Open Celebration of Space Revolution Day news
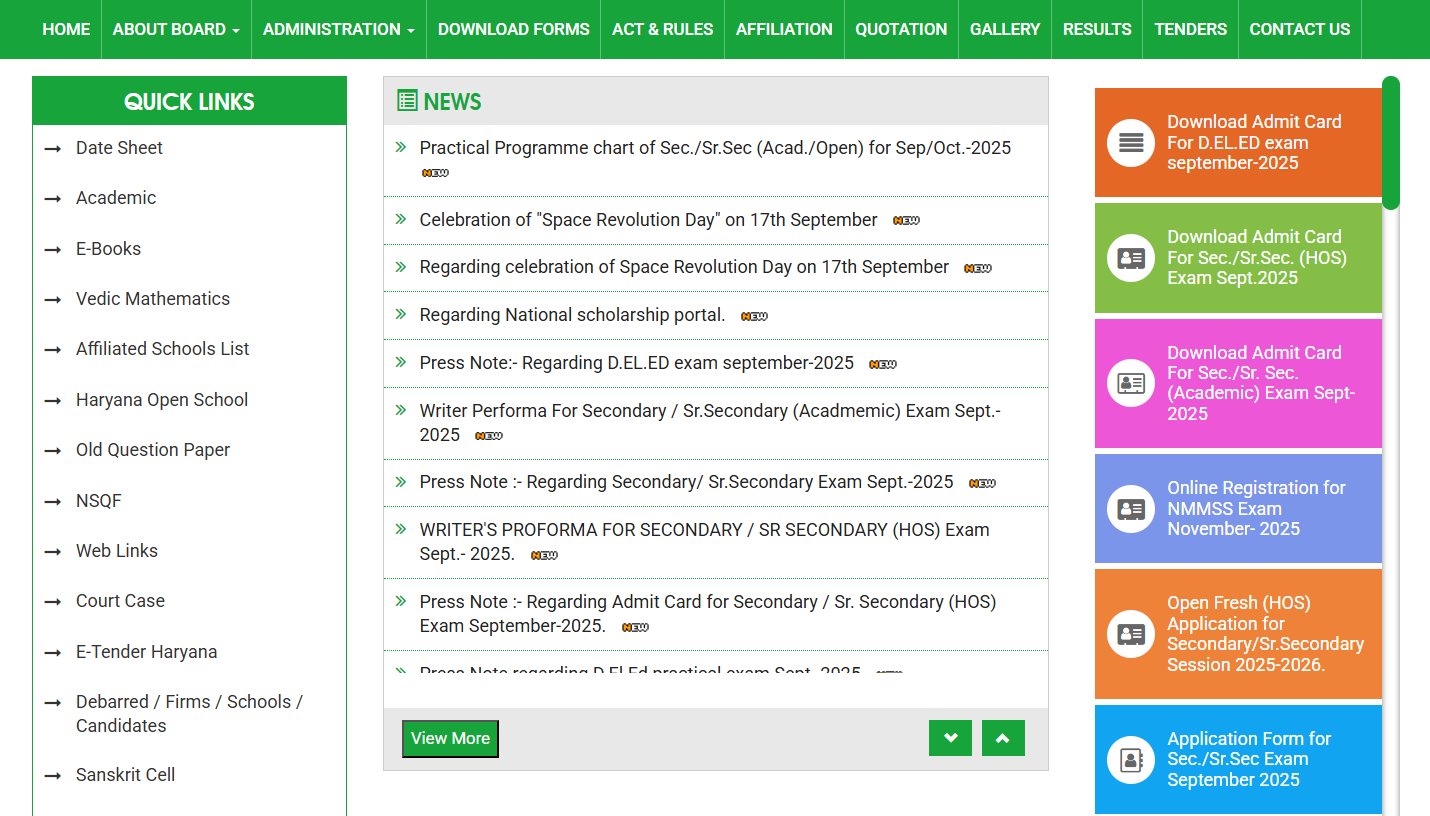The width and height of the screenshot is (1430, 816). [x=648, y=220]
